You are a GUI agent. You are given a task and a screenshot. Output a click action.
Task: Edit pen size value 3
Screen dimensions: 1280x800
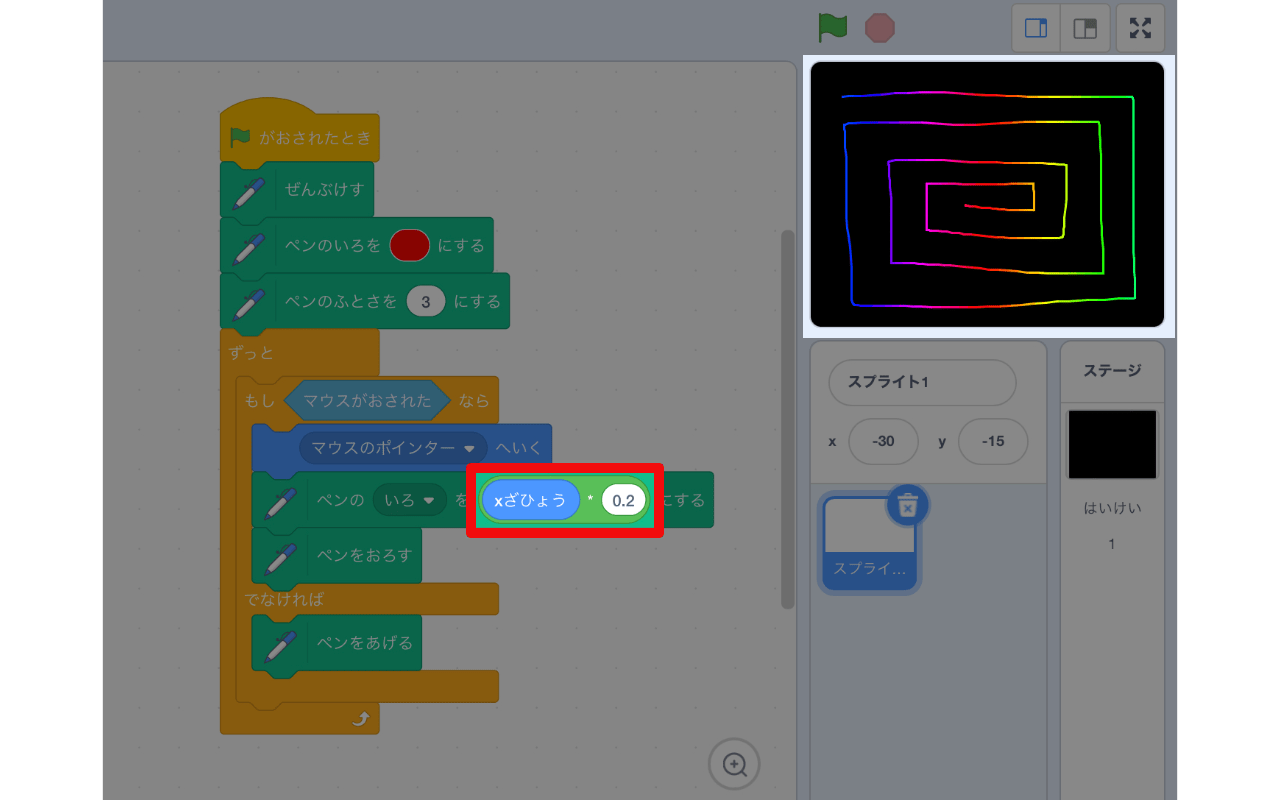(x=426, y=301)
